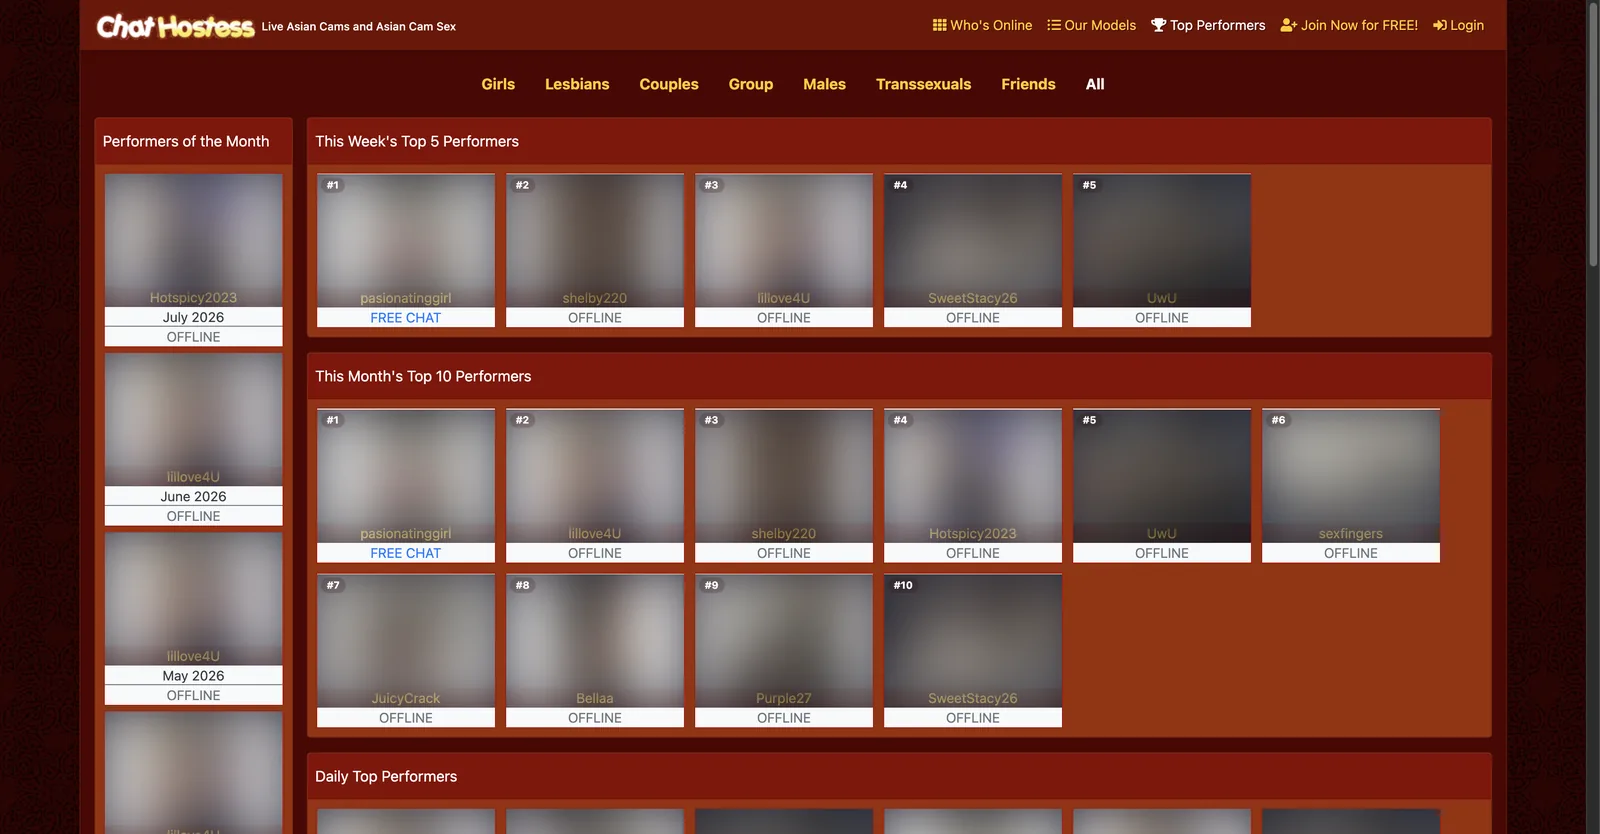Open the Our Models link
The image size is (1600, 834).
click(x=1091, y=25)
